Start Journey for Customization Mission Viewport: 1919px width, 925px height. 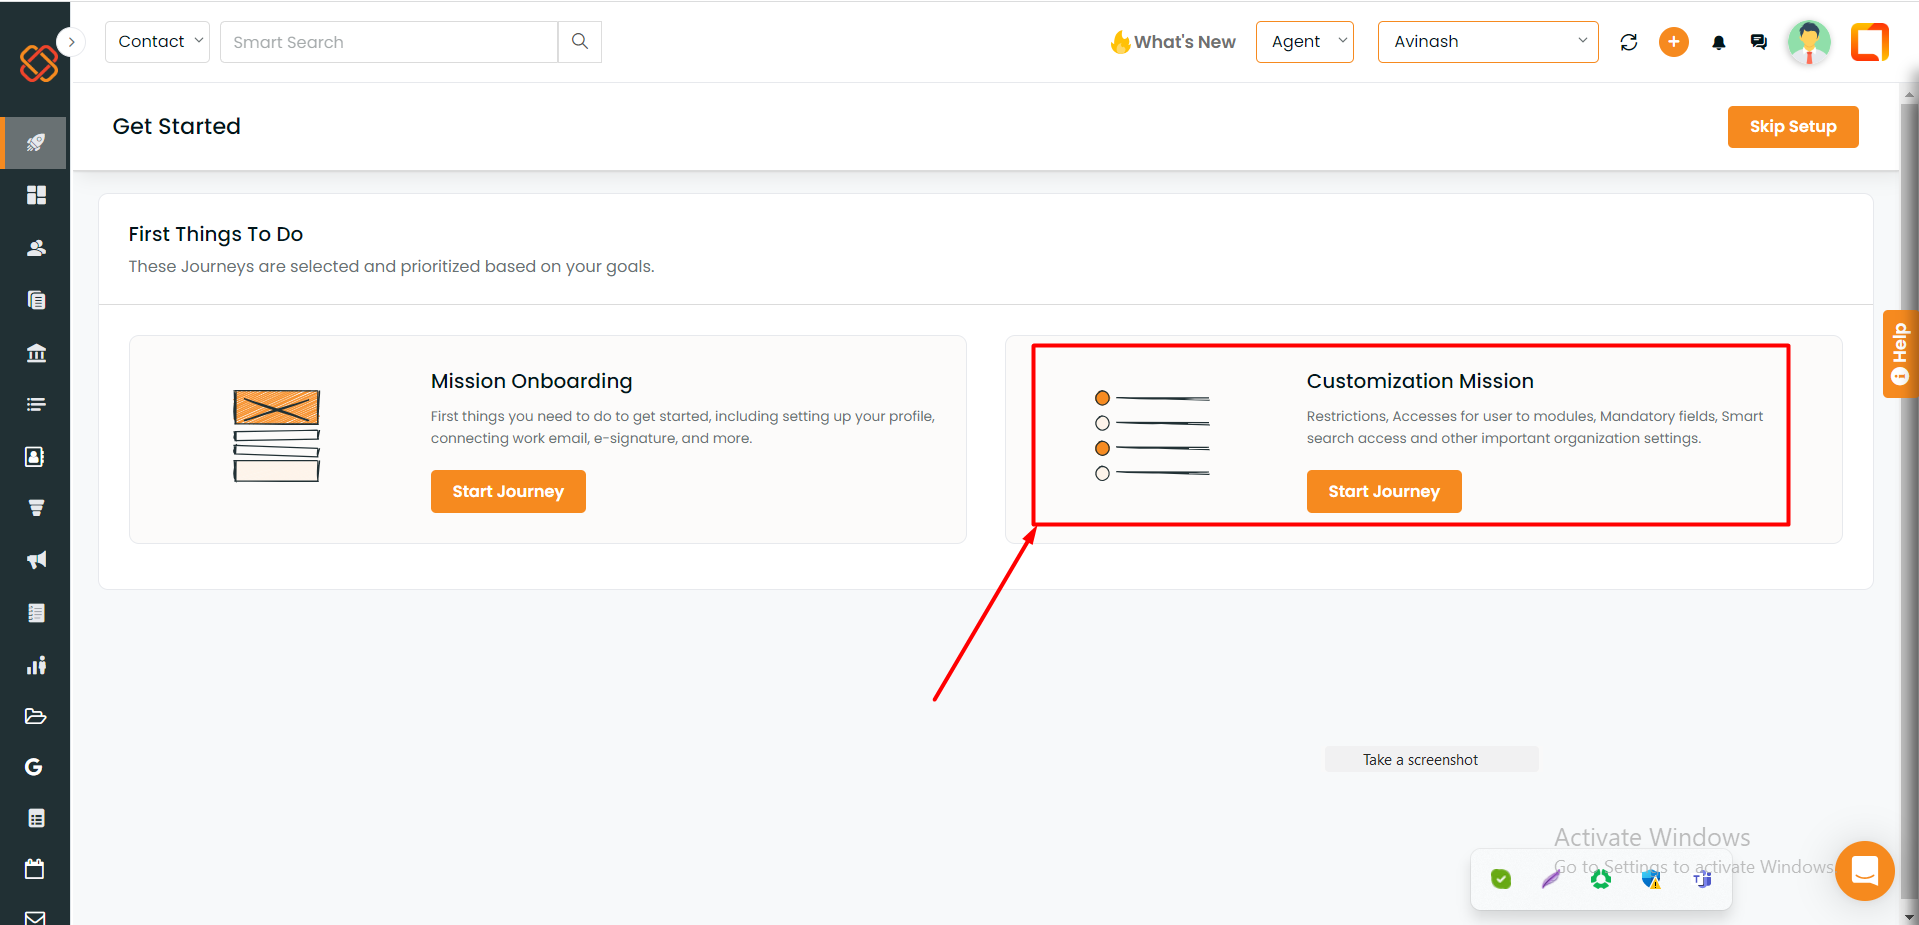coord(1384,492)
